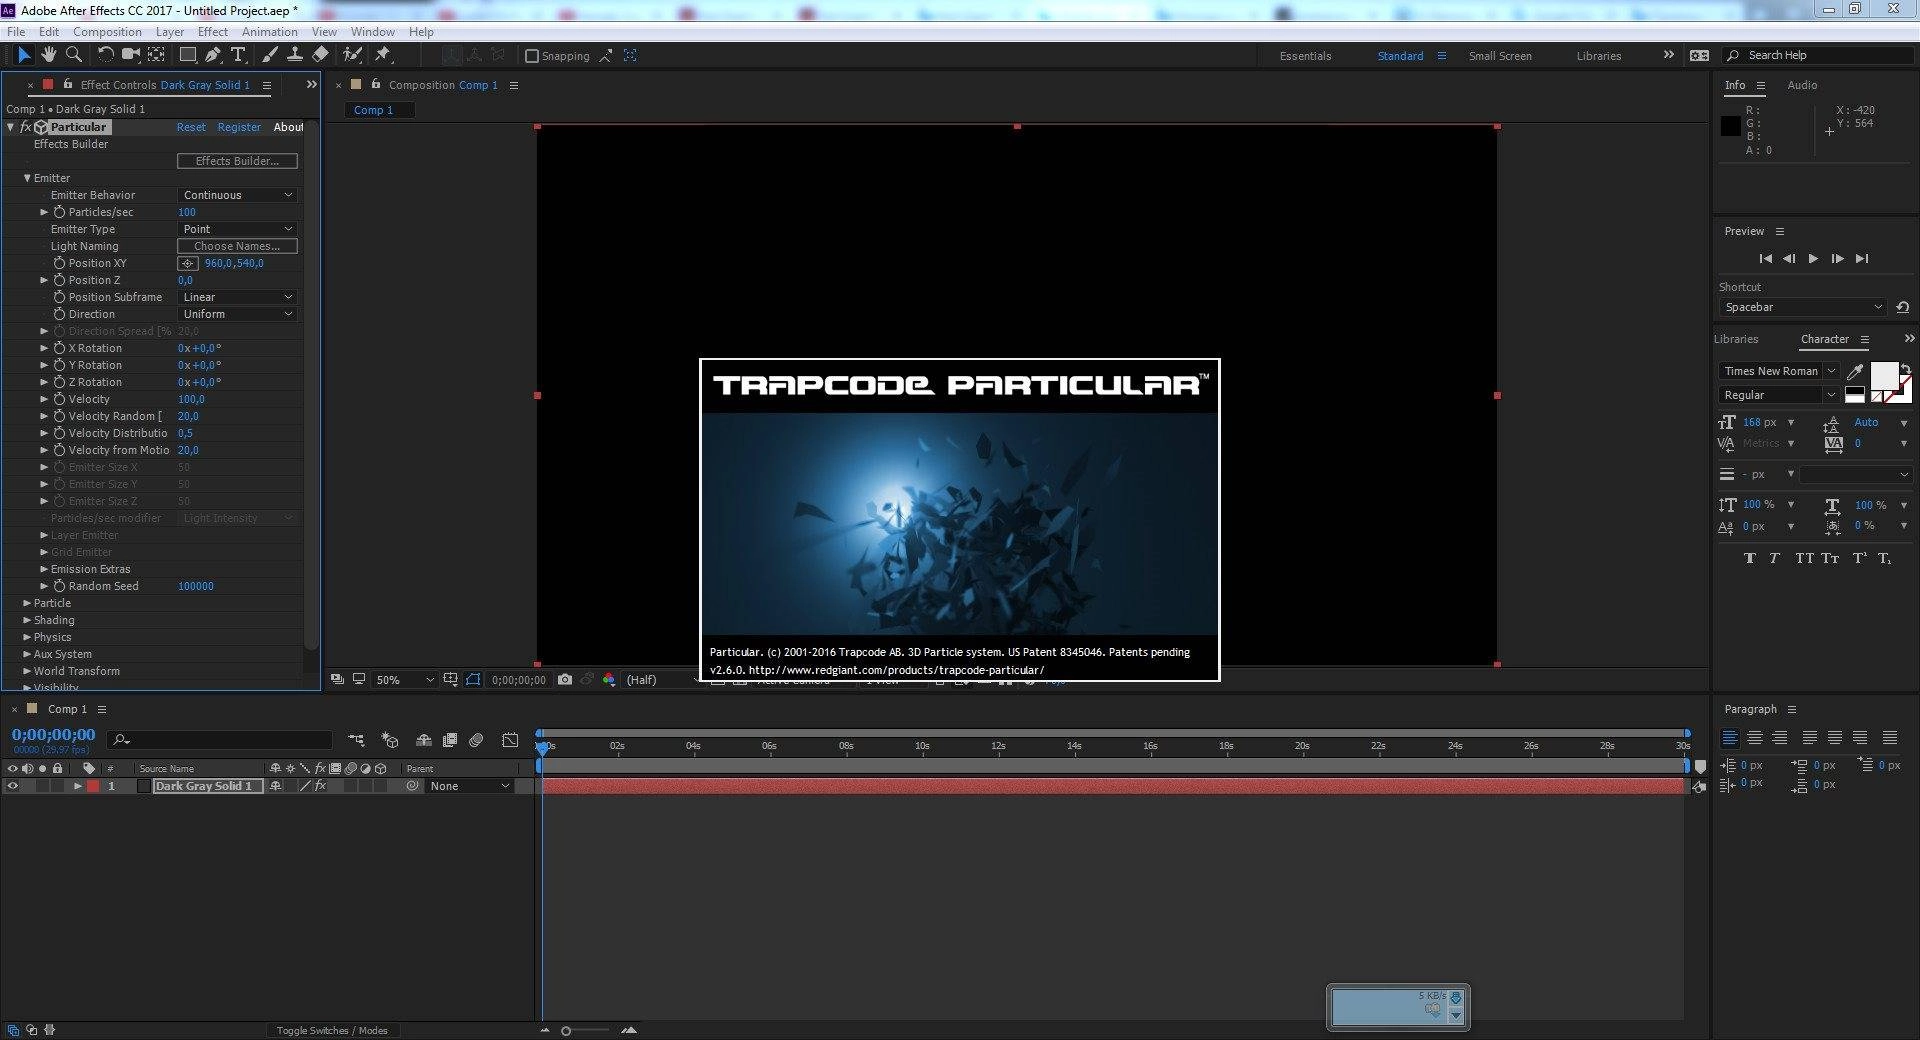Select the Clone Stamp tool
The width and height of the screenshot is (1920, 1040).
click(x=295, y=55)
